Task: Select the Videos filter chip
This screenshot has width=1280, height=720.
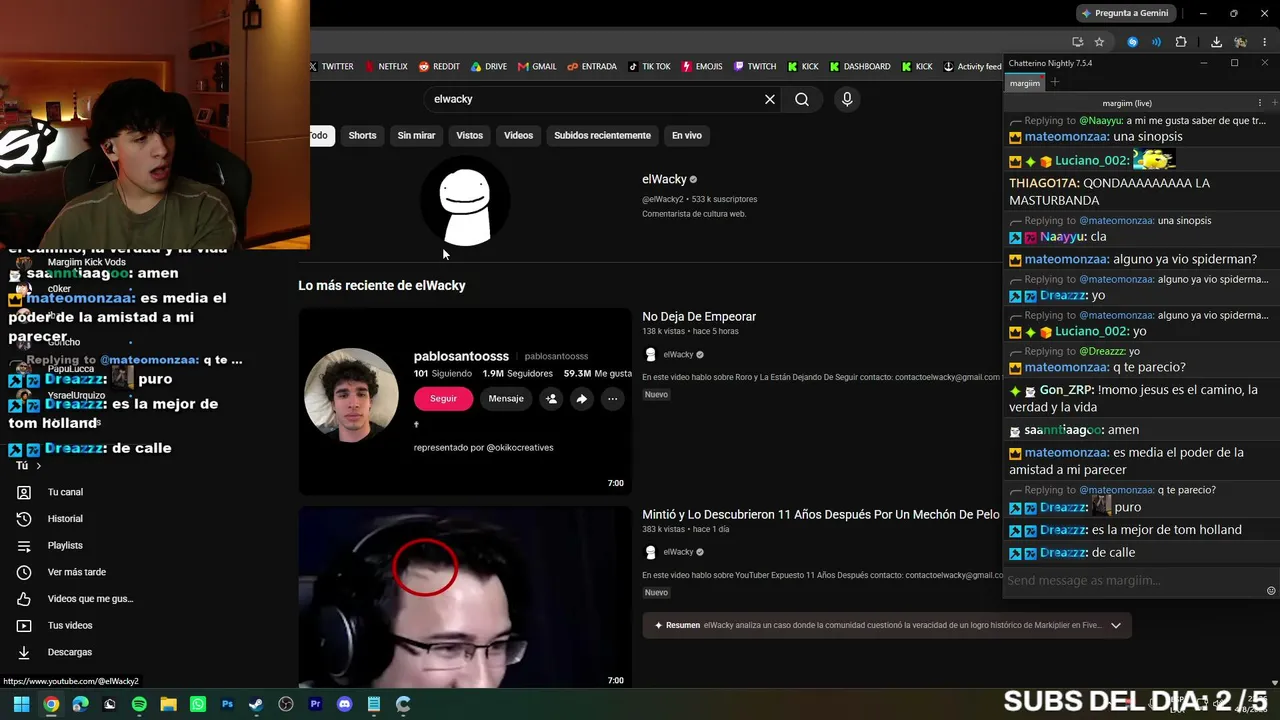Action: coord(518,135)
